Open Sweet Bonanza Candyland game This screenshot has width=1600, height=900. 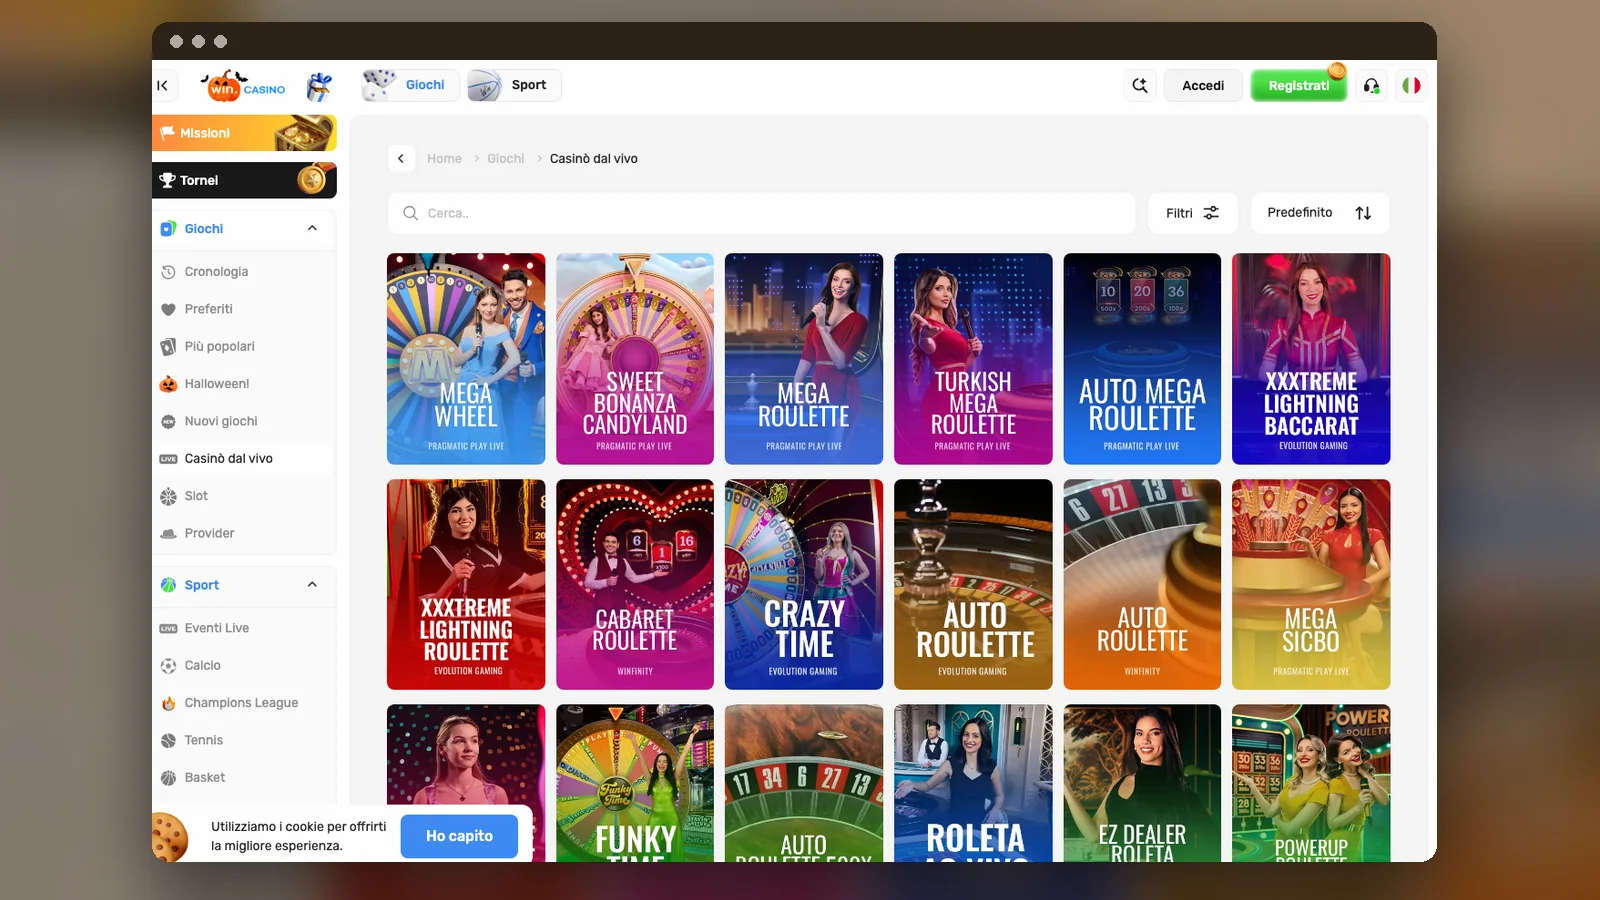point(635,359)
